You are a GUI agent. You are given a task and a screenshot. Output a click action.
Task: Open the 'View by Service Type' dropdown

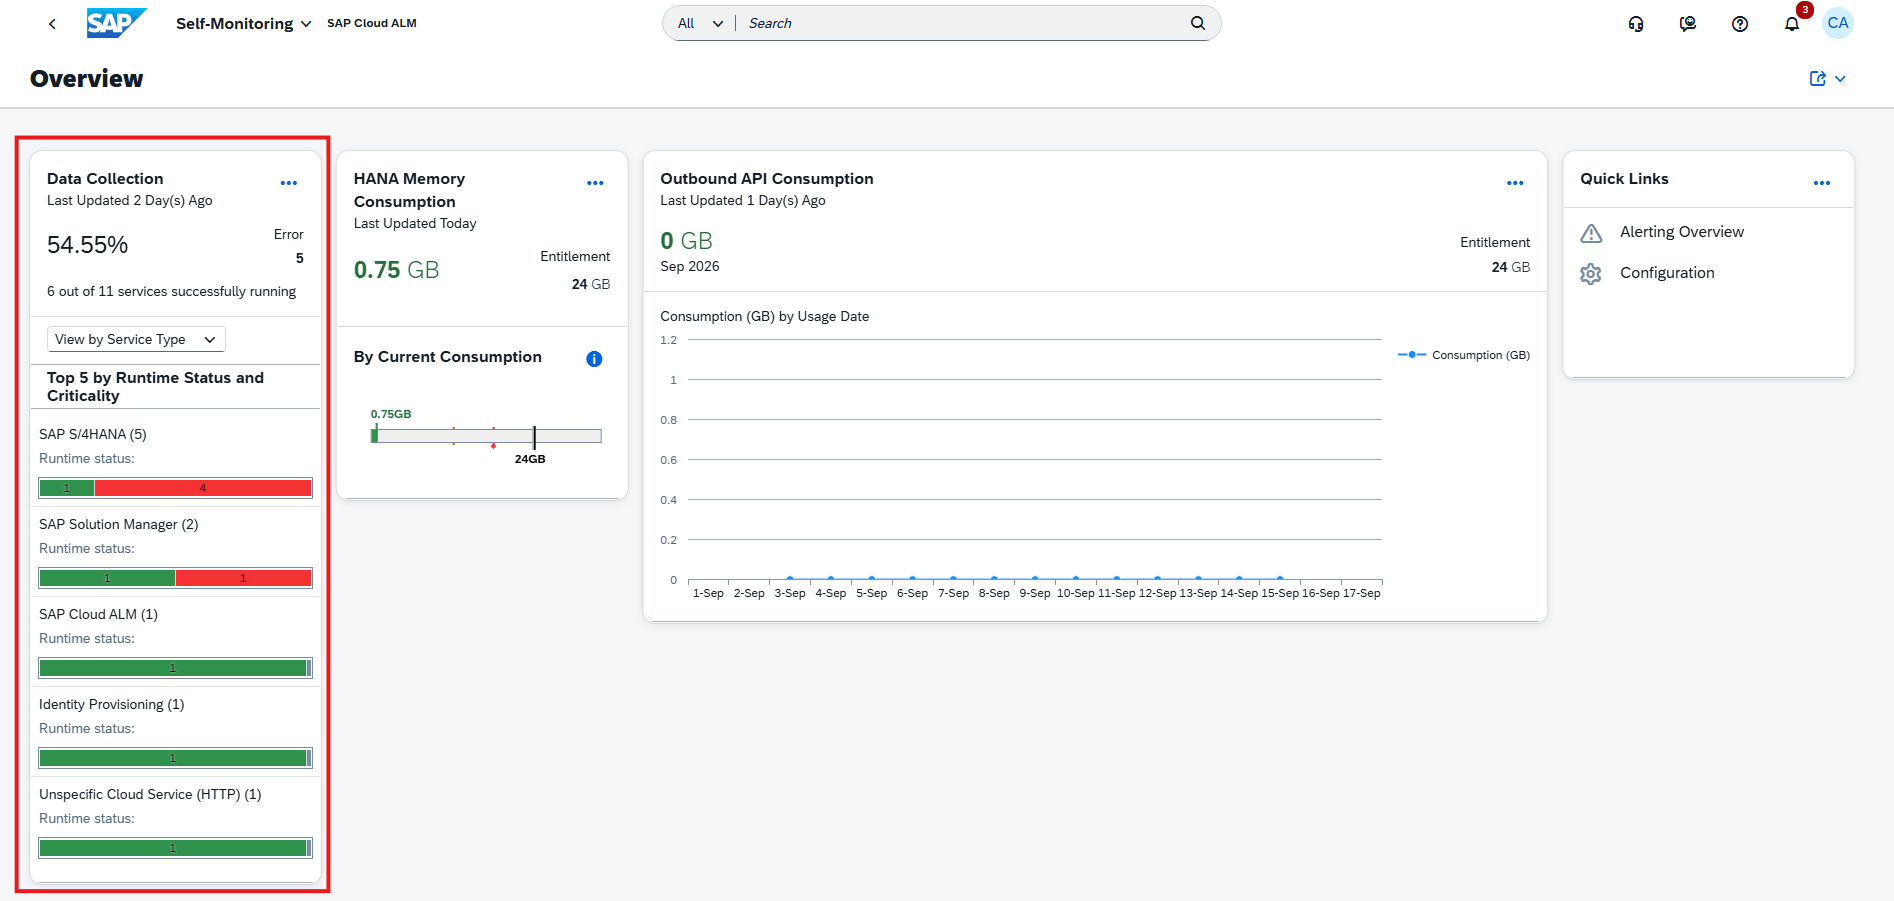click(136, 339)
